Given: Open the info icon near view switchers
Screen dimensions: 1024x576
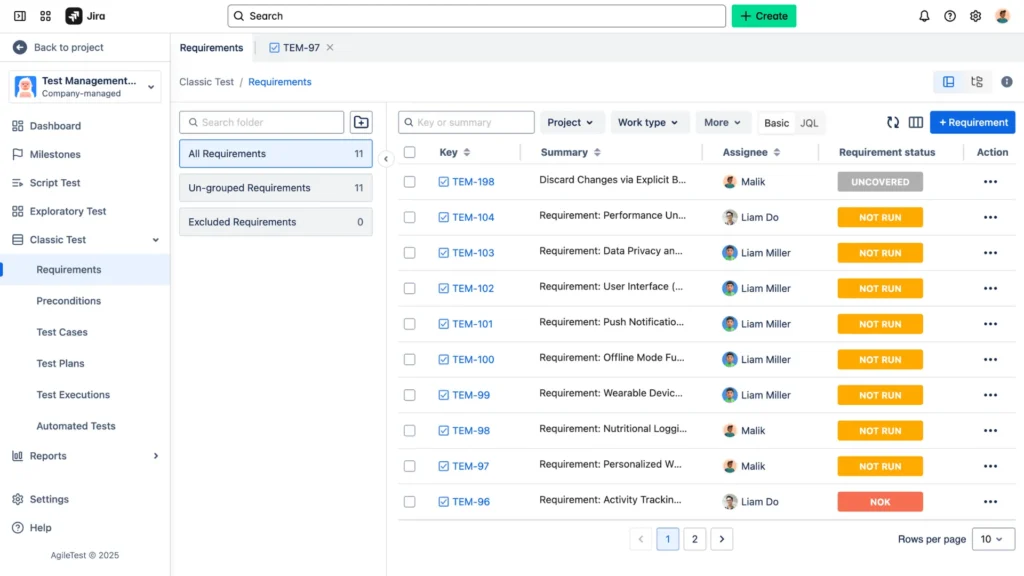Looking at the screenshot, I should click(x=1006, y=82).
